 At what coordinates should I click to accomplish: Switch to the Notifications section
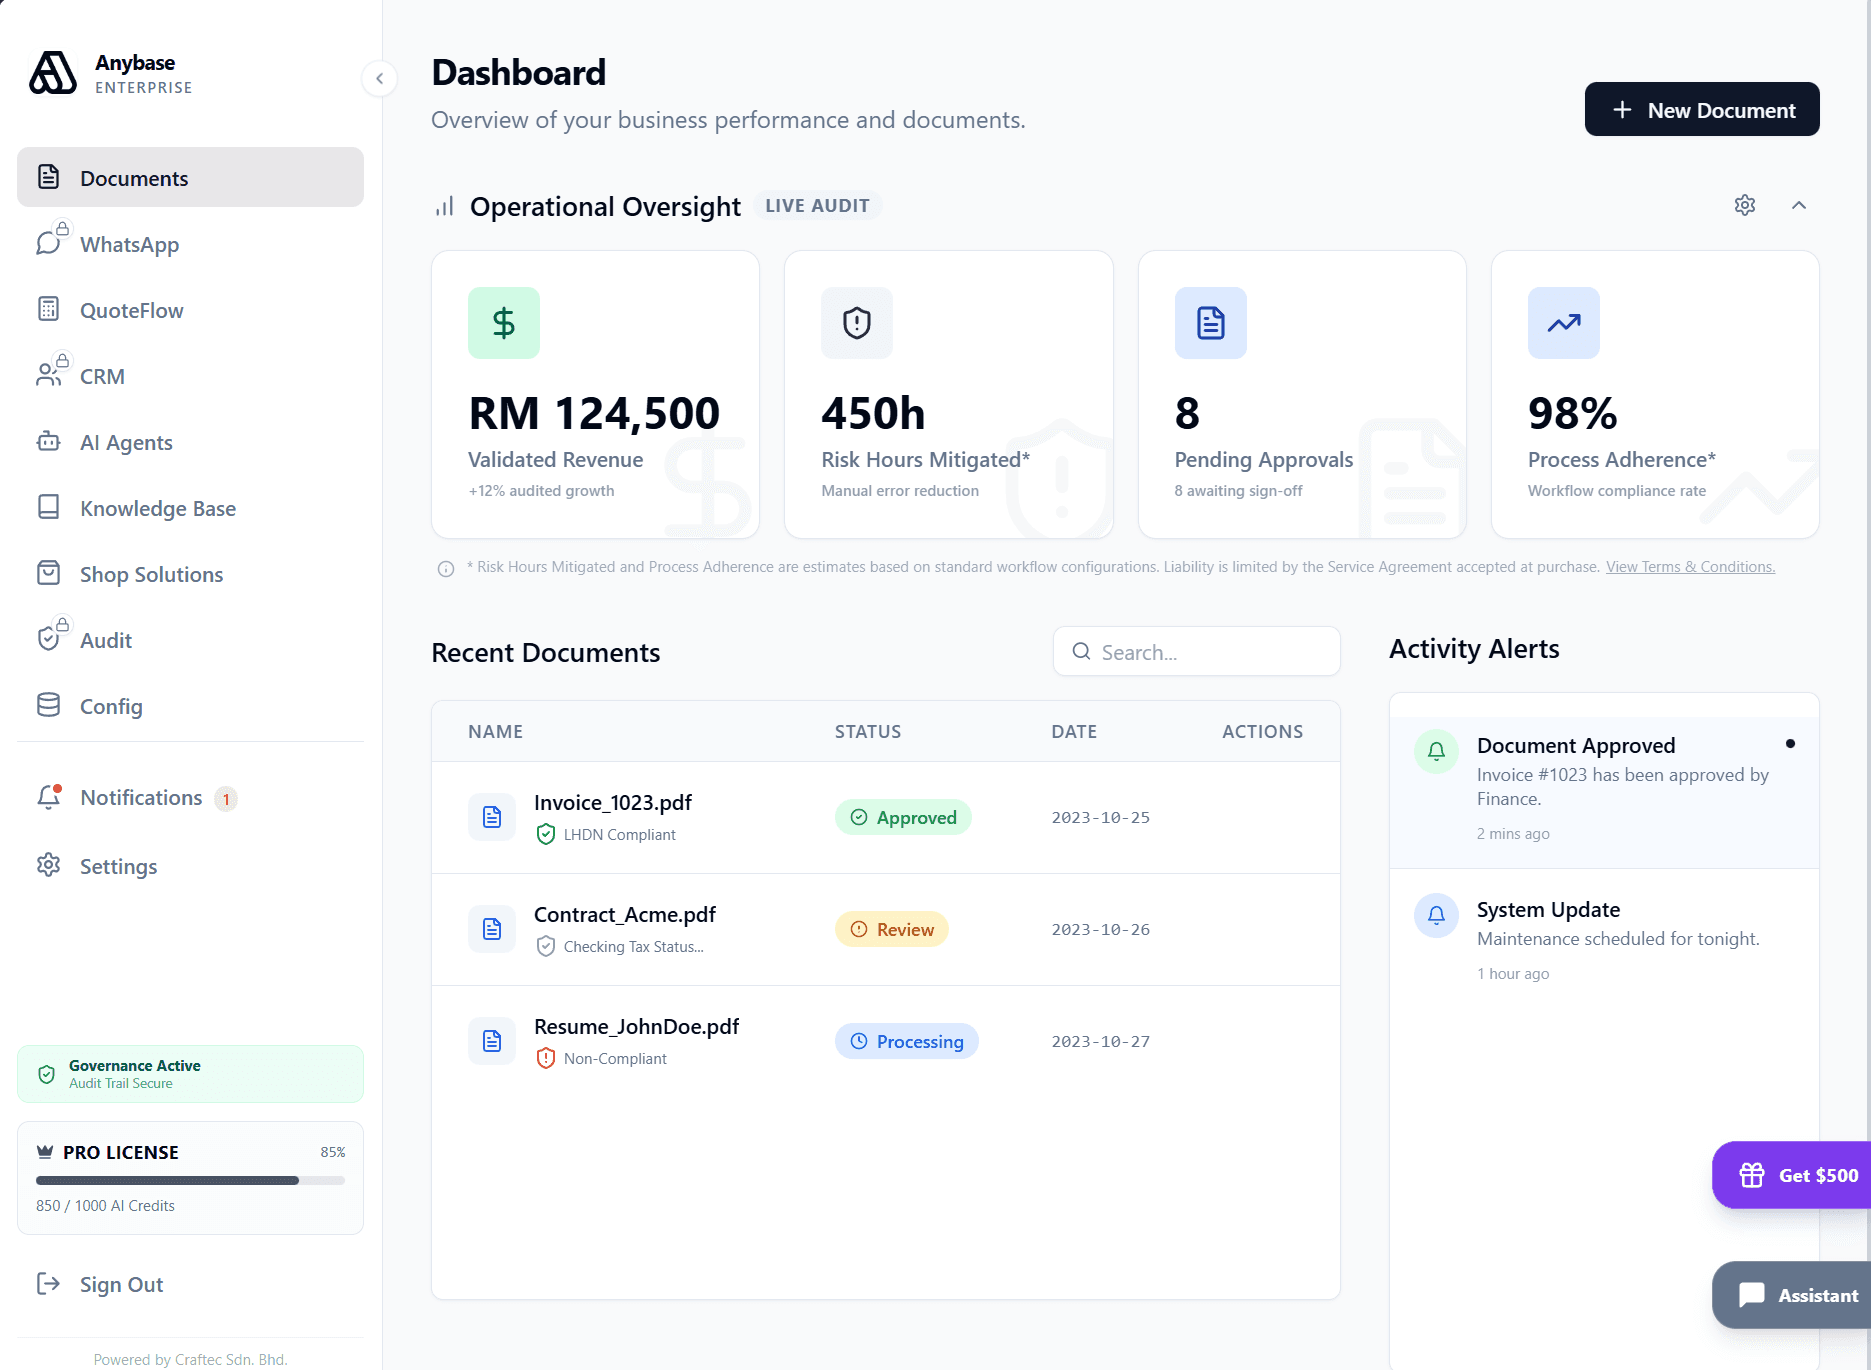click(x=140, y=797)
